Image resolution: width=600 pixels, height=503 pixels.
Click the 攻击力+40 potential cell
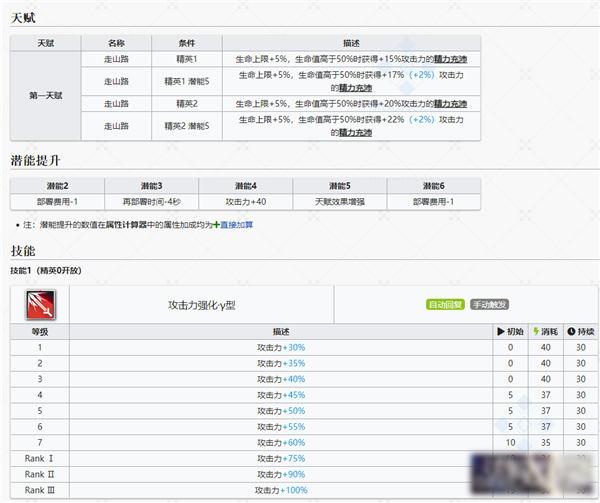246,202
